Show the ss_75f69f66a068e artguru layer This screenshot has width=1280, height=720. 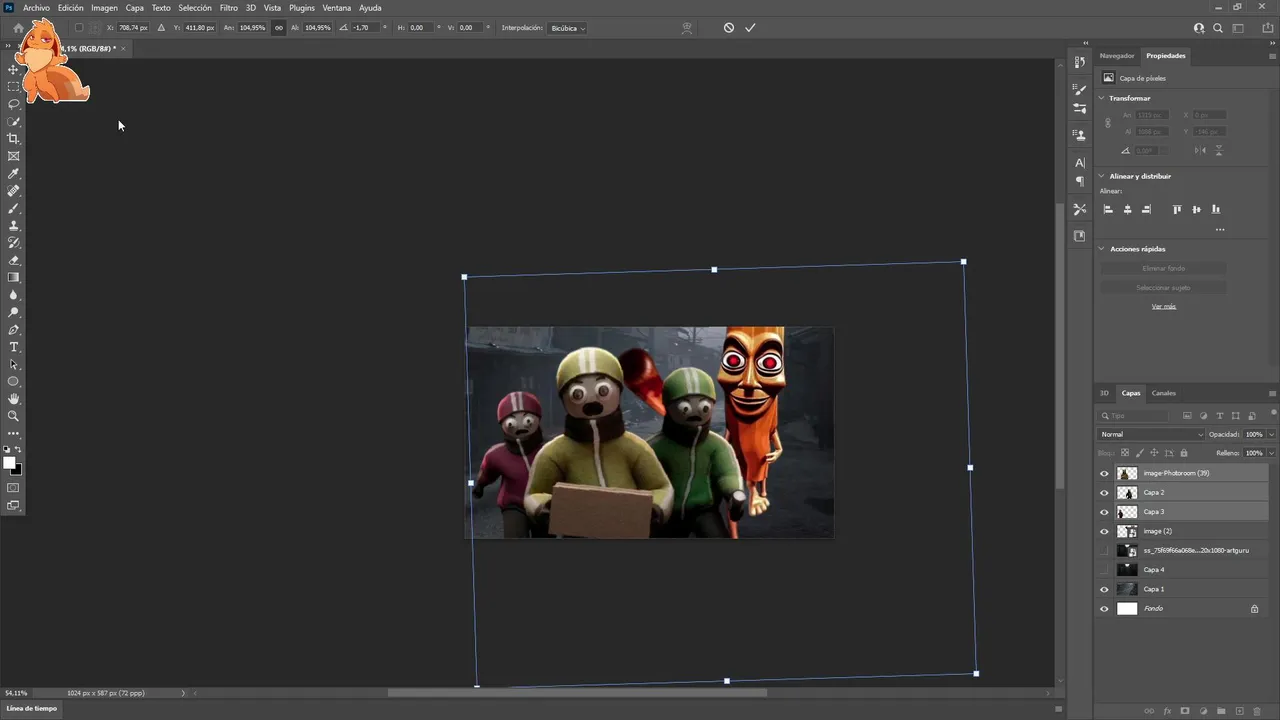coord(1104,550)
